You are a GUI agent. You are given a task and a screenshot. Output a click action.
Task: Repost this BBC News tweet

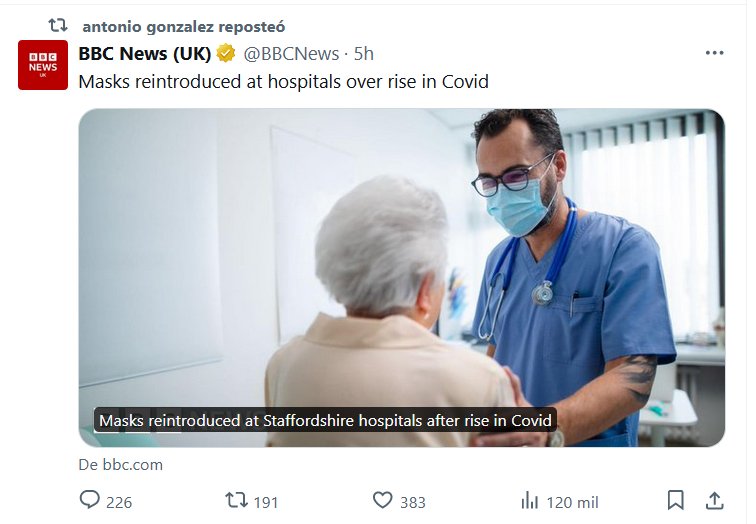coord(237,500)
